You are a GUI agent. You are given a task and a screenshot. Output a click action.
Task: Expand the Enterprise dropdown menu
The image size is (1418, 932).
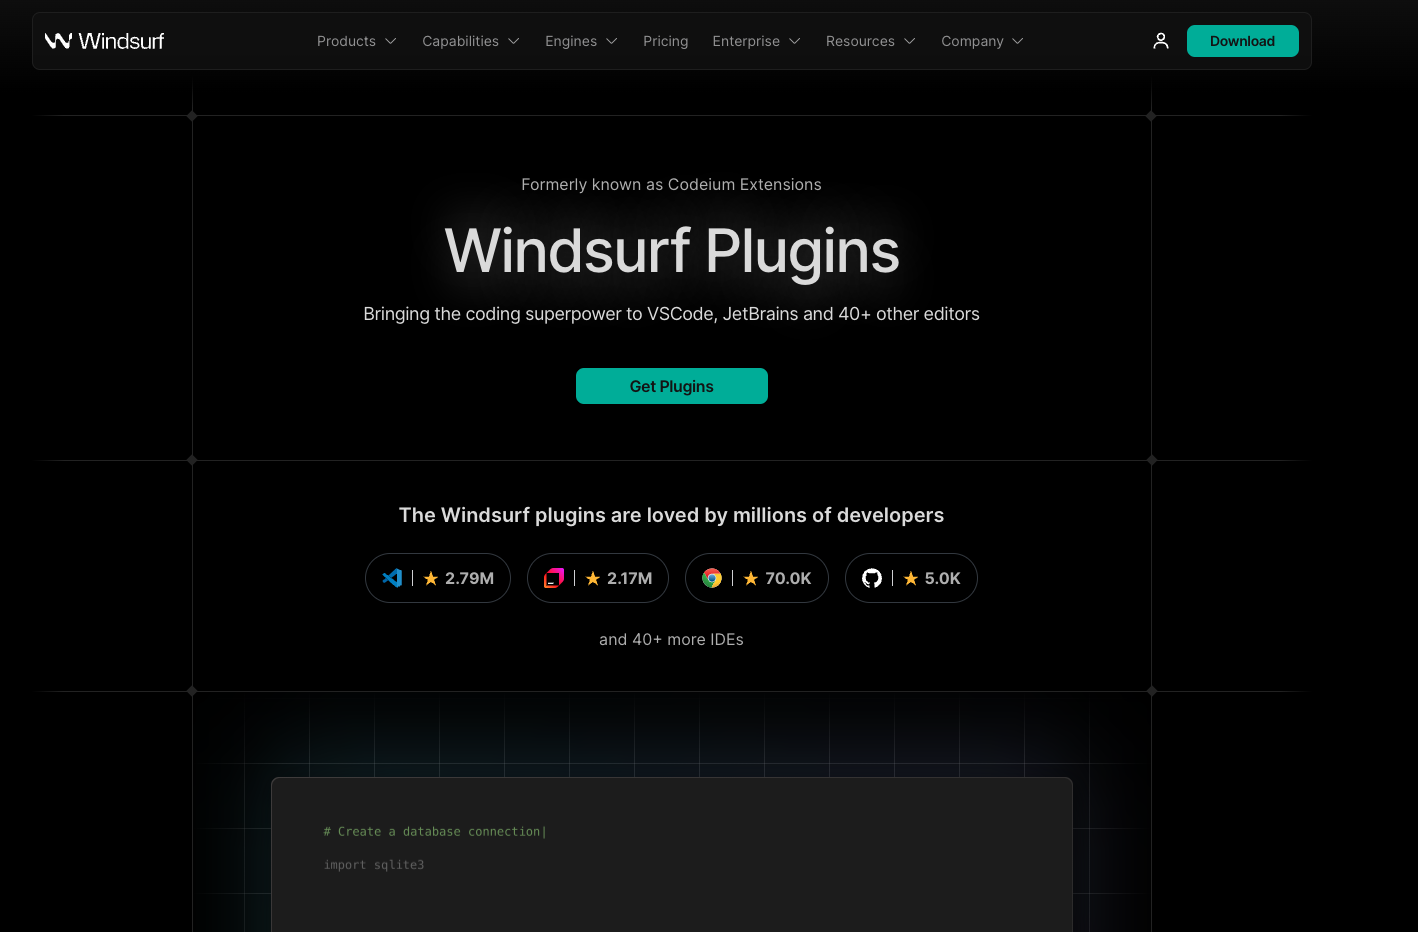tap(756, 41)
